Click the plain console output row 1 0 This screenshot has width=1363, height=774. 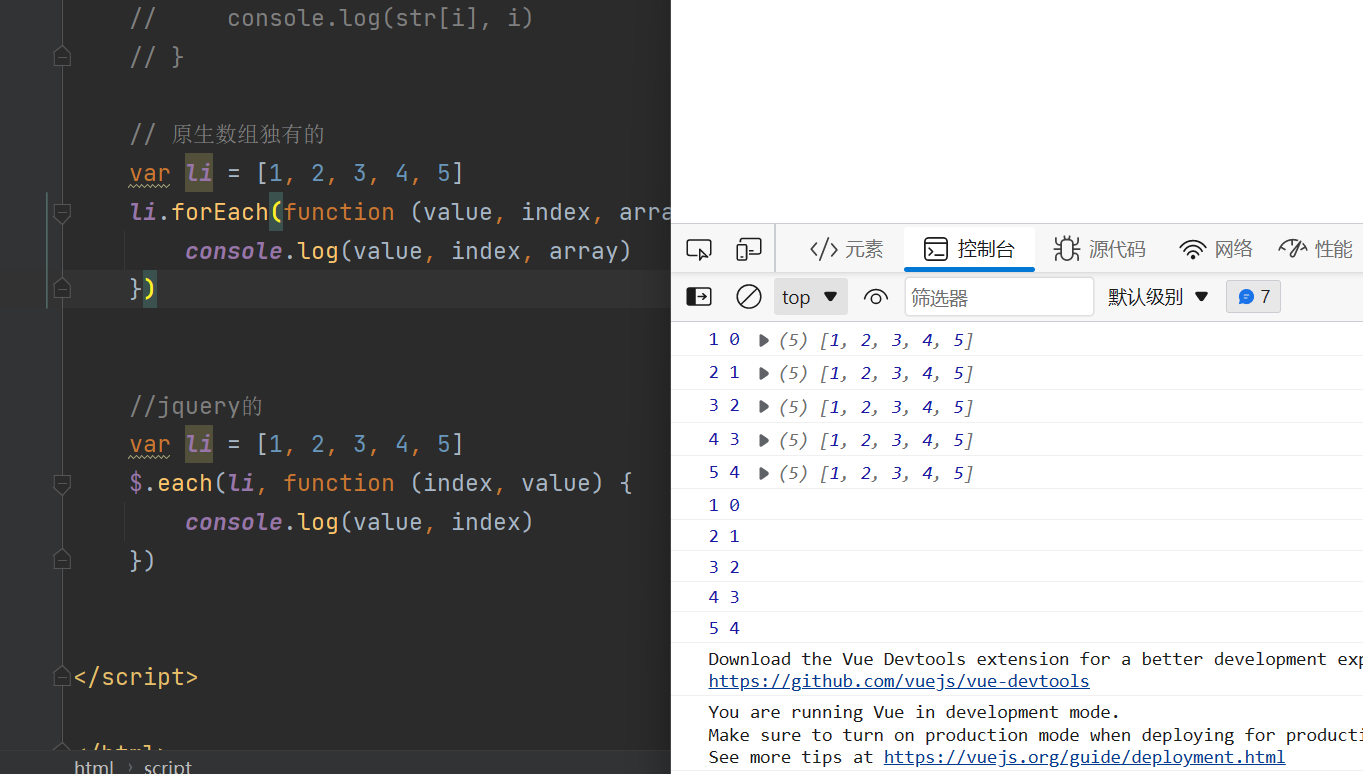coord(1017,505)
